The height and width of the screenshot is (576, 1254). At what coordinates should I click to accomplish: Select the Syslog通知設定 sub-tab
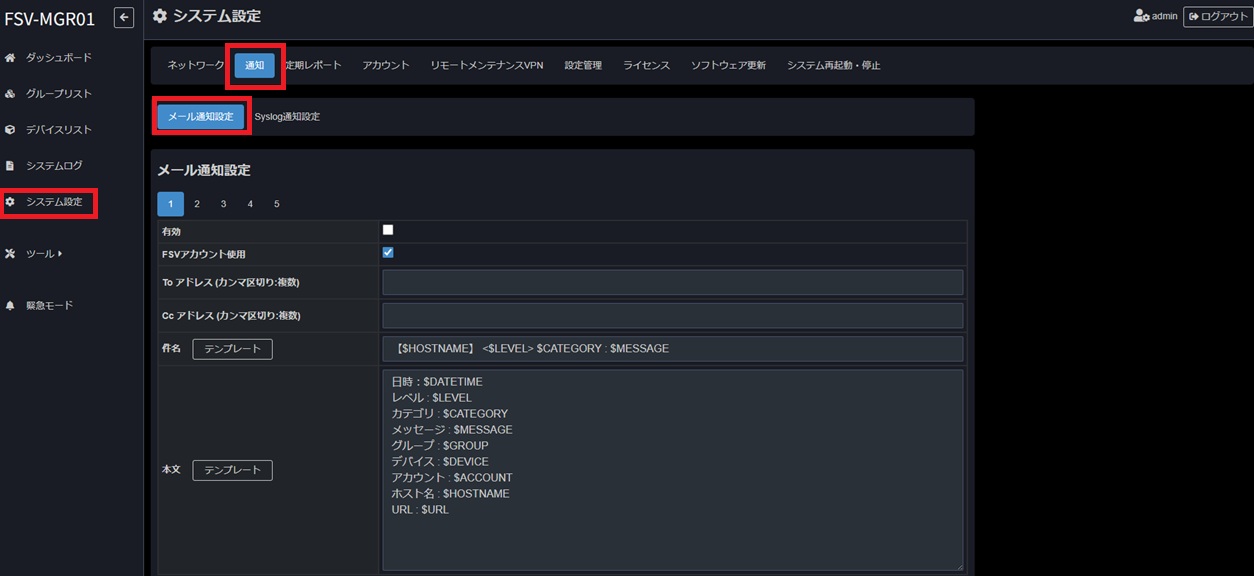pyautogui.click(x=287, y=116)
